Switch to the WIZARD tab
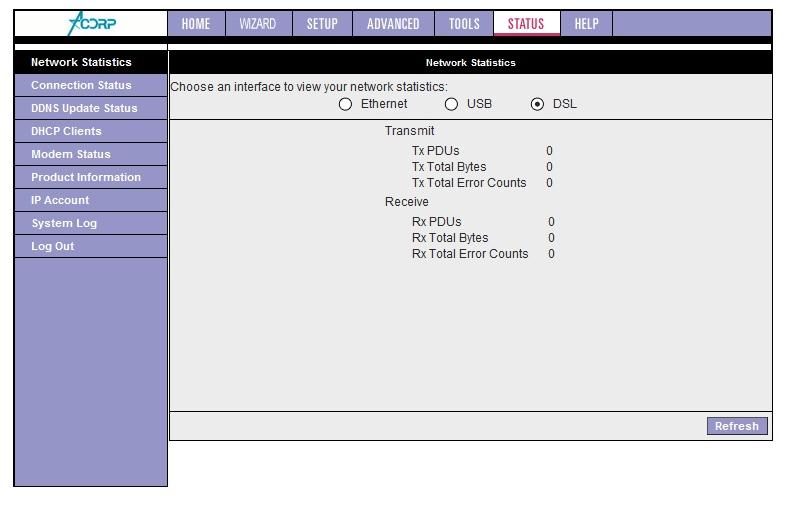Viewport: 798px width, 508px height. click(258, 23)
